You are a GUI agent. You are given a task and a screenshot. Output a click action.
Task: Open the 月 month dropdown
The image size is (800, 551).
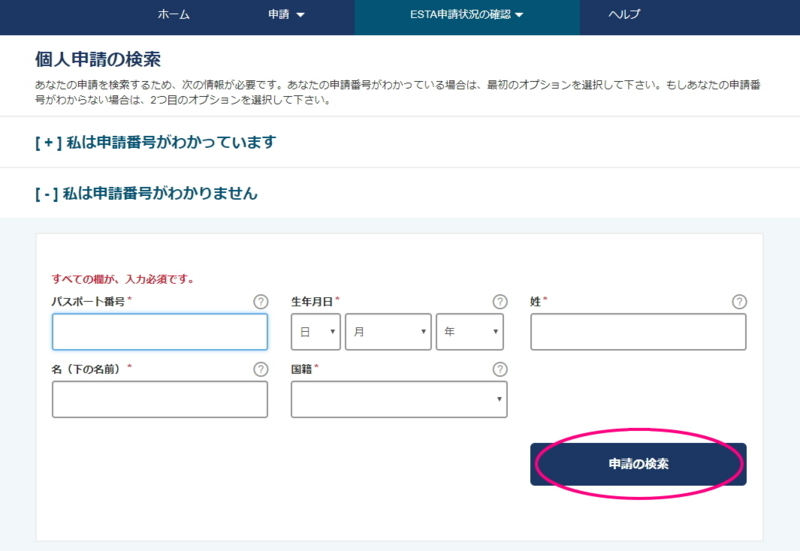(x=388, y=332)
